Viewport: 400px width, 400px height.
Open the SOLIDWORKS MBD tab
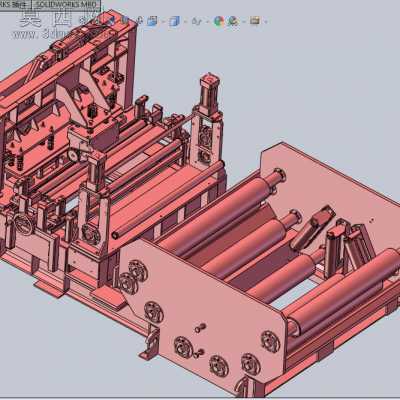click(x=66, y=4)
